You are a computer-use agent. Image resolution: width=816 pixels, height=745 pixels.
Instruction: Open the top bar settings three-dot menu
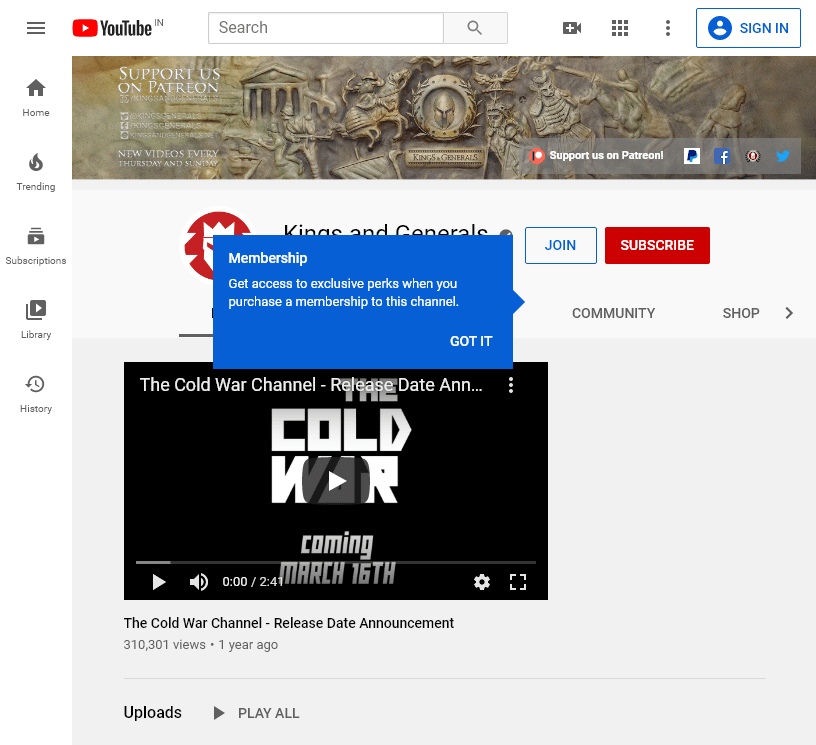(668, 28)
